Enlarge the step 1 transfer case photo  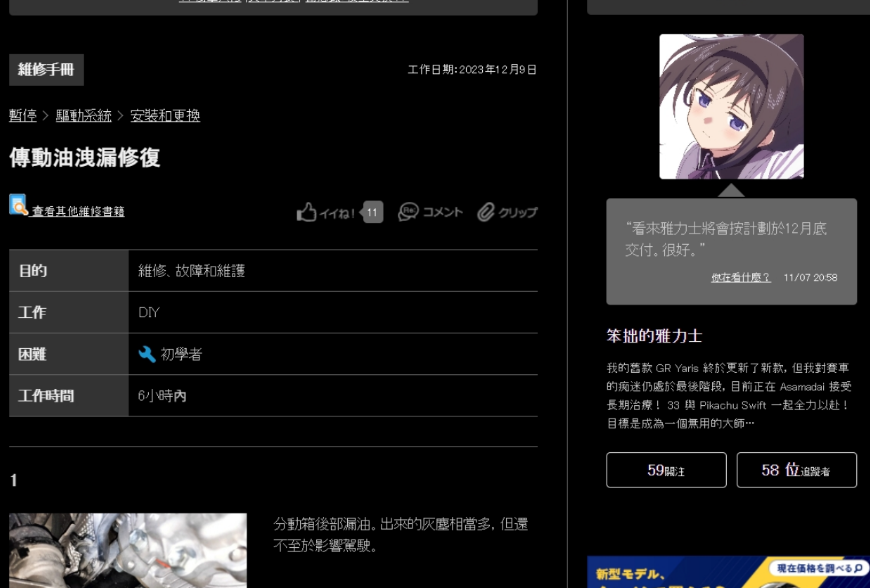click(x=128, y=550)
